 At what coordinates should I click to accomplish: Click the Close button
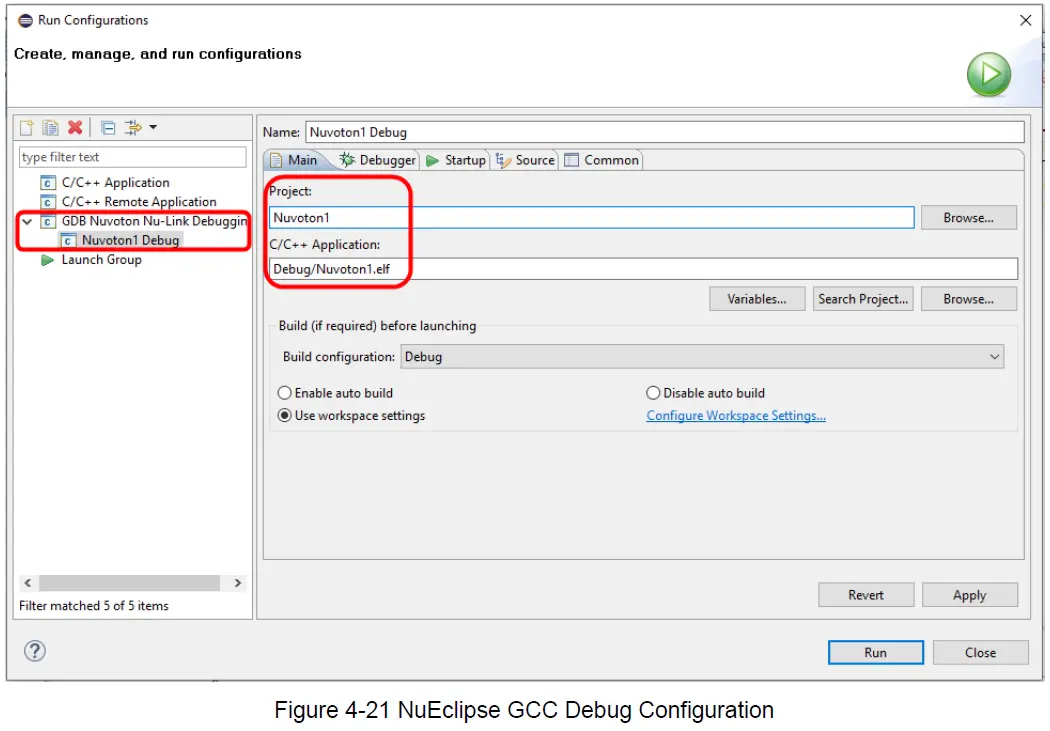pos(980,653)
